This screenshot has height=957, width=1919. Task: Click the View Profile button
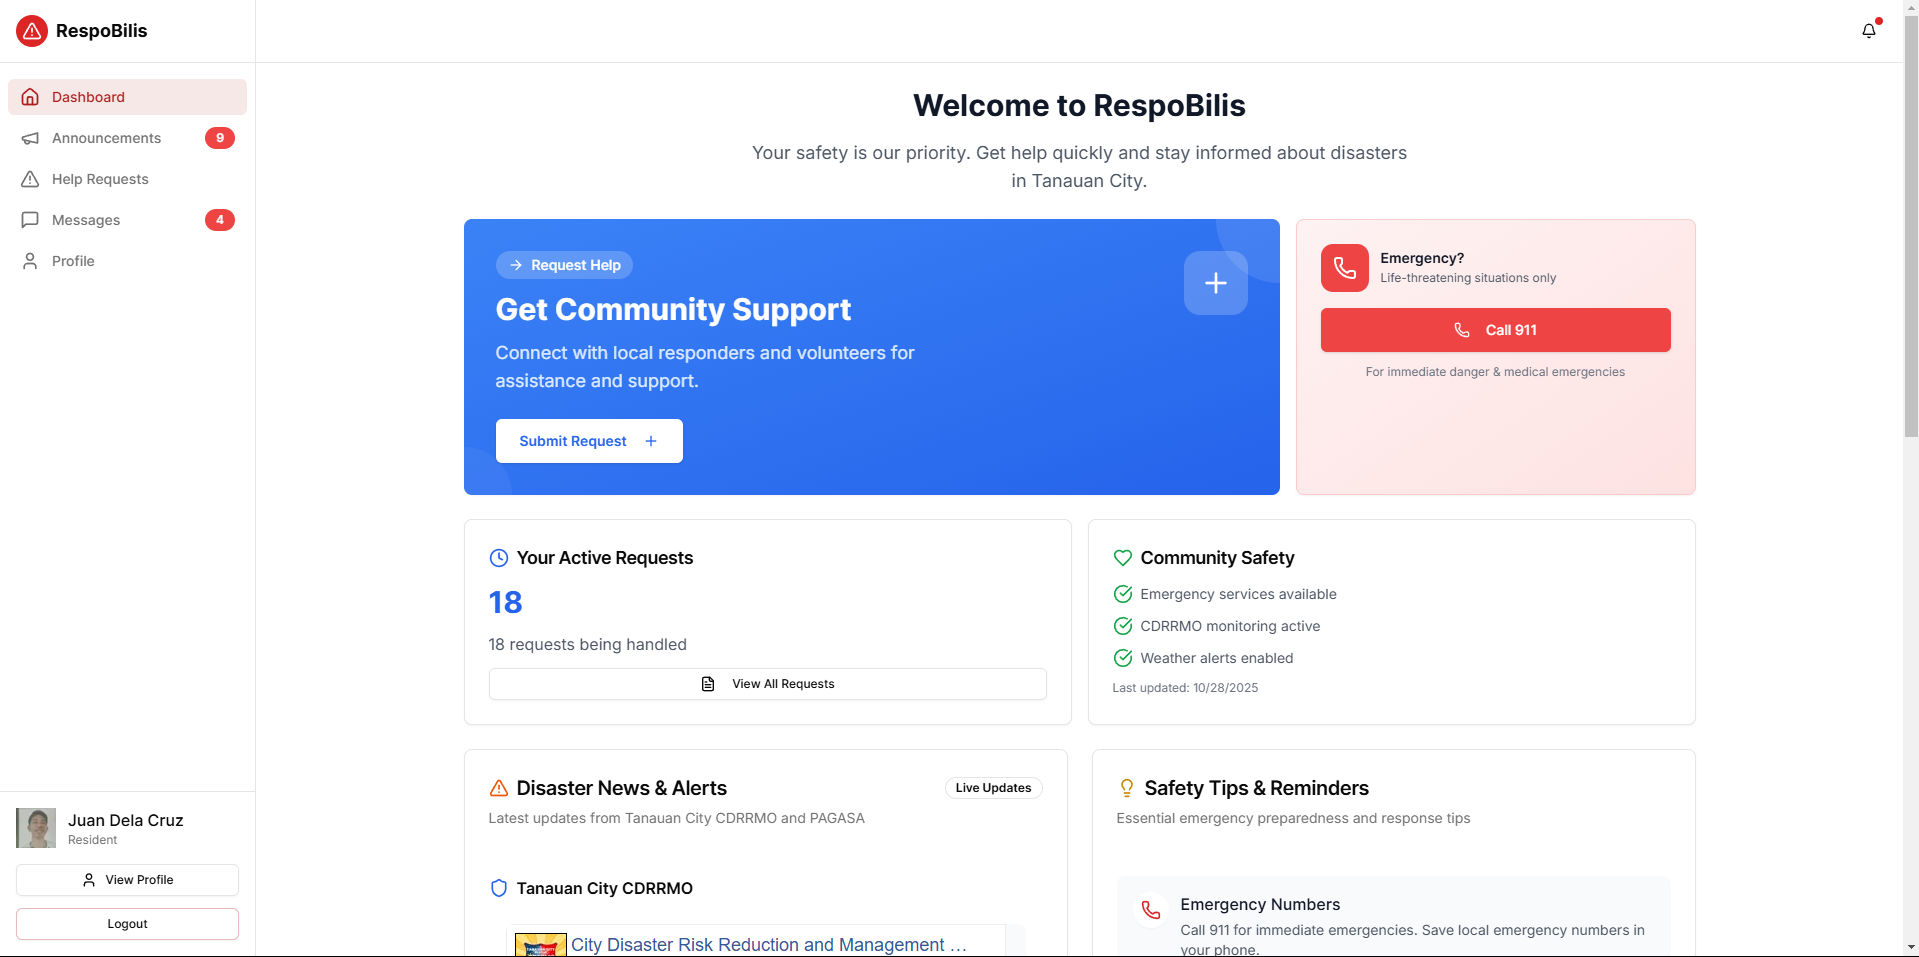click(127, 880)
